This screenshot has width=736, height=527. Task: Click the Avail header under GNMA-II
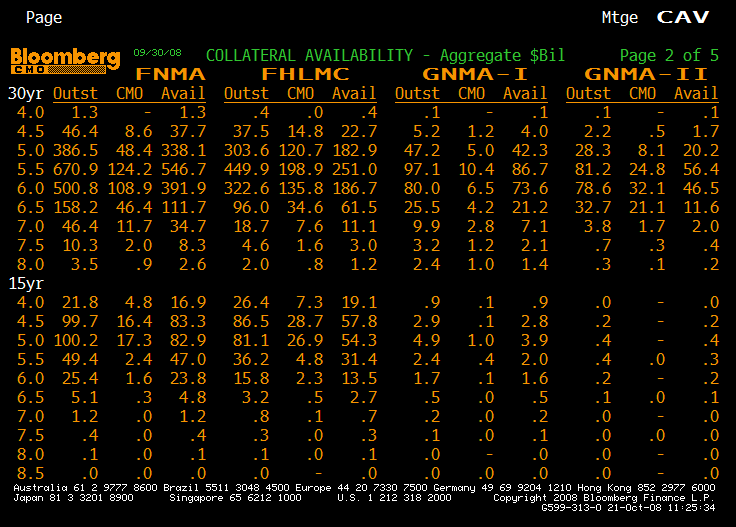pyautogui.click(x=696, y=94)
